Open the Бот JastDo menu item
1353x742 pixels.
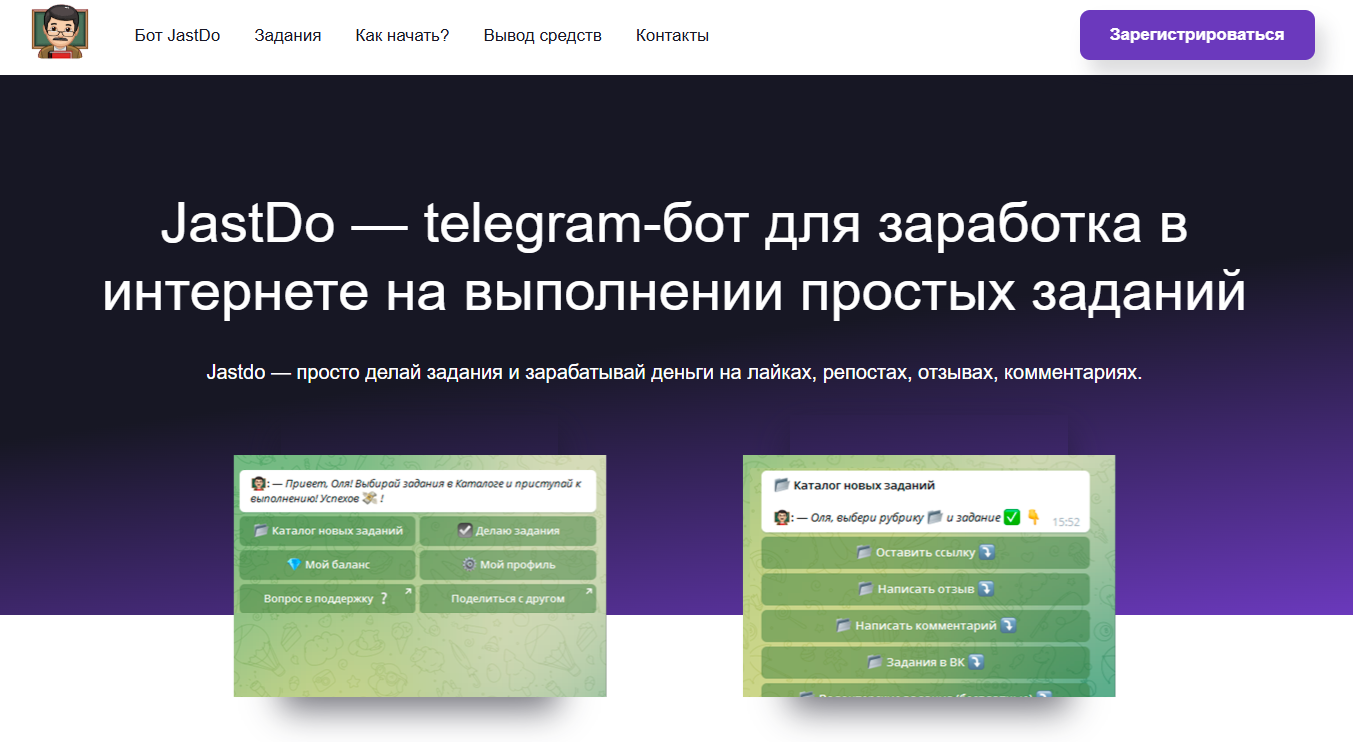tap(177, 36)
